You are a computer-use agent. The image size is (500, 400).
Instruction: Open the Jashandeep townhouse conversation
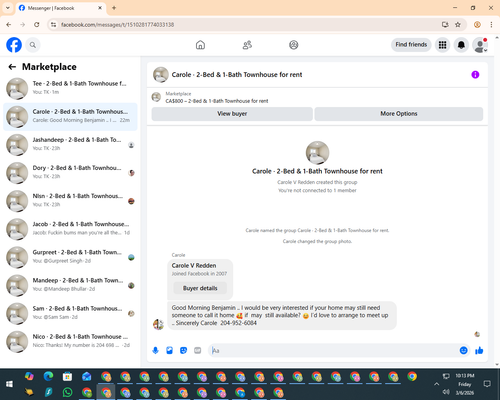point(70,145)
